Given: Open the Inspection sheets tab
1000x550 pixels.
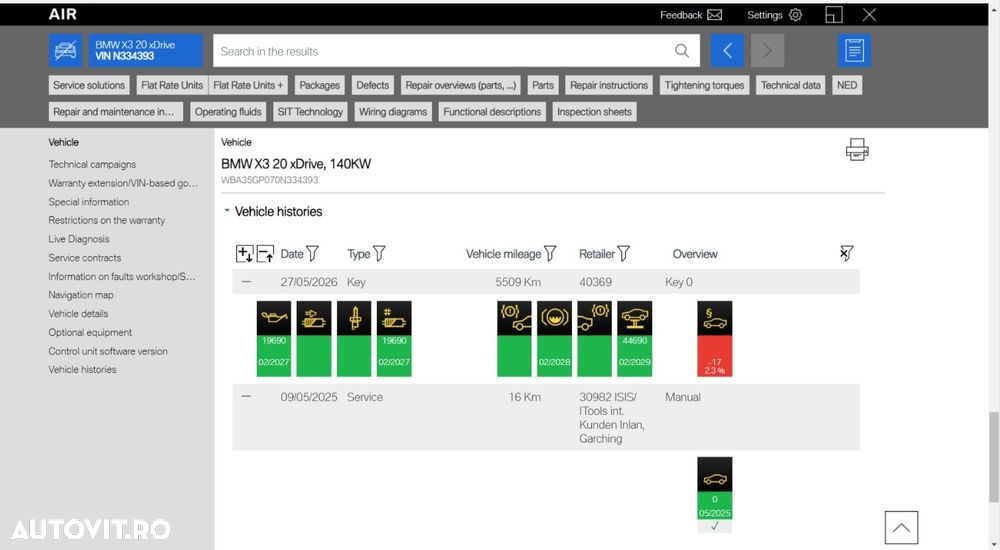Looking at the screenshot, I should 594,112.
